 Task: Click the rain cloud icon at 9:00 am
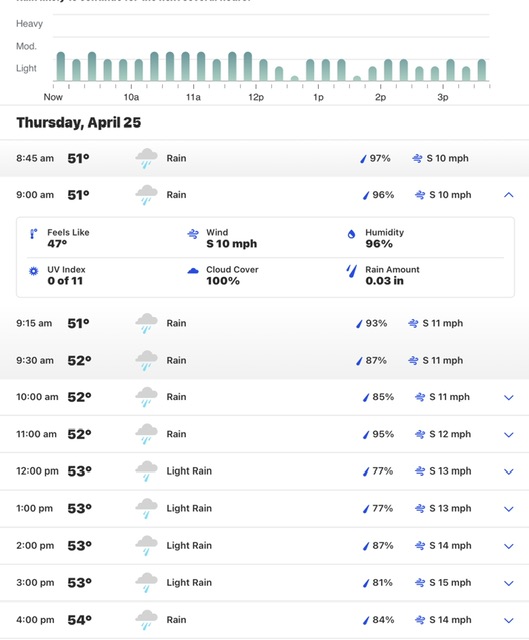coord(146,195)
